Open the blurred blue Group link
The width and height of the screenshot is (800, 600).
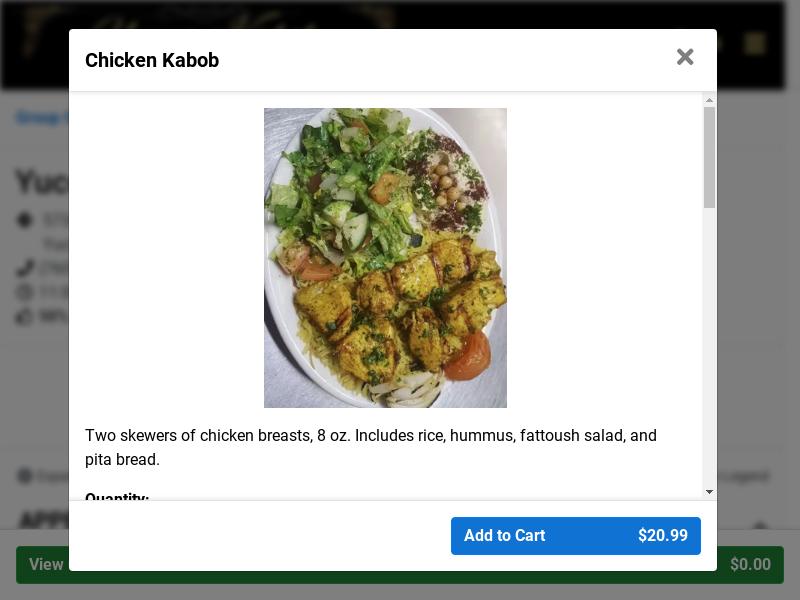pyautogui.click(x=42, y=118)
